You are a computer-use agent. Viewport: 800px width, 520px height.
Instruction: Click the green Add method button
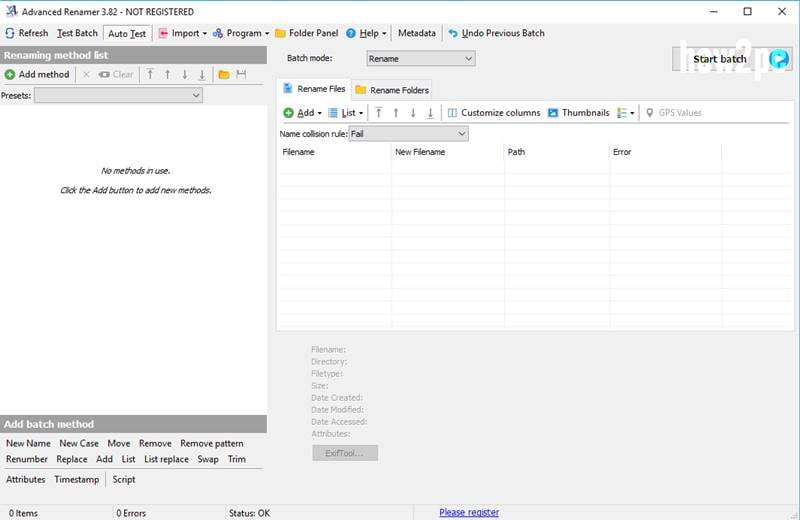37,75
